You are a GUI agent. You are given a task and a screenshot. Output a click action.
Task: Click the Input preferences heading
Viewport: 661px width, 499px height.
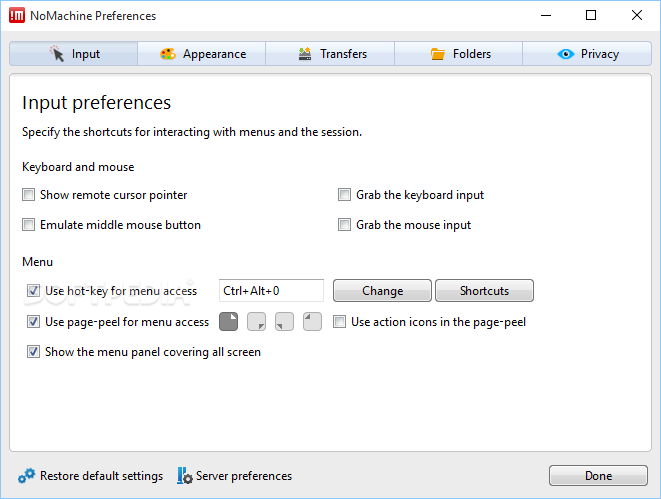tap(97, 103)
